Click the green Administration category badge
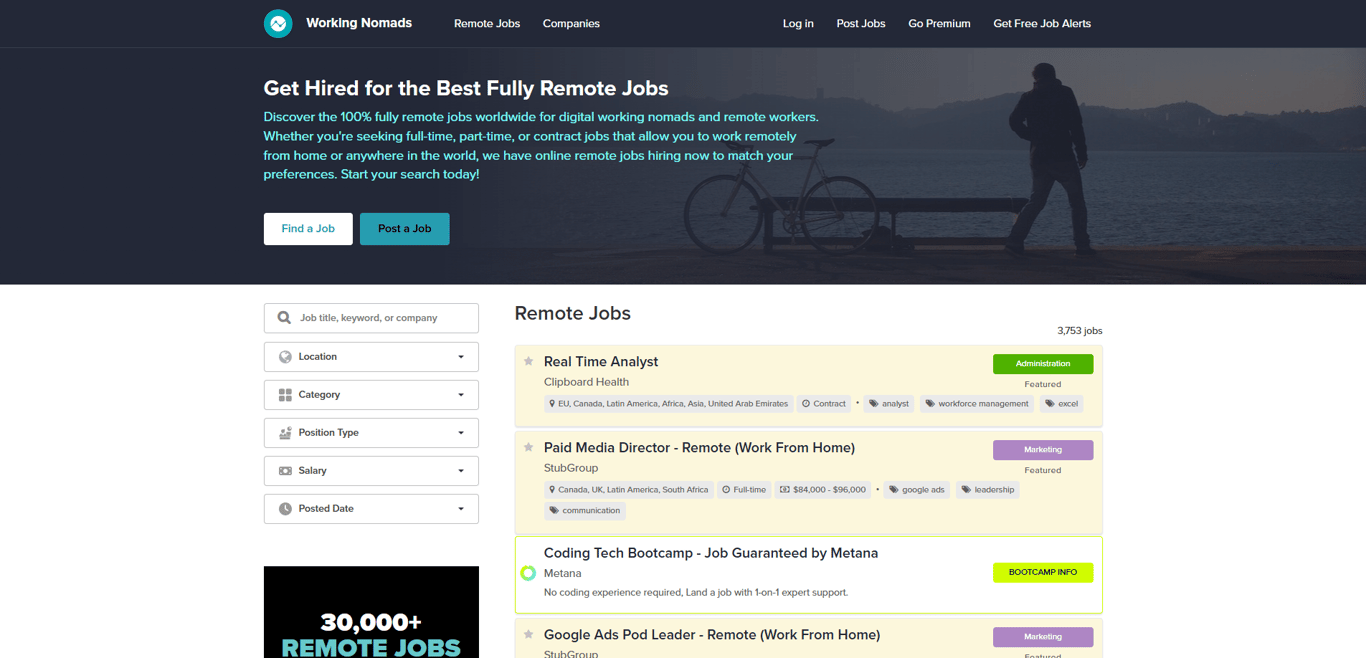 click(1043, 364)
